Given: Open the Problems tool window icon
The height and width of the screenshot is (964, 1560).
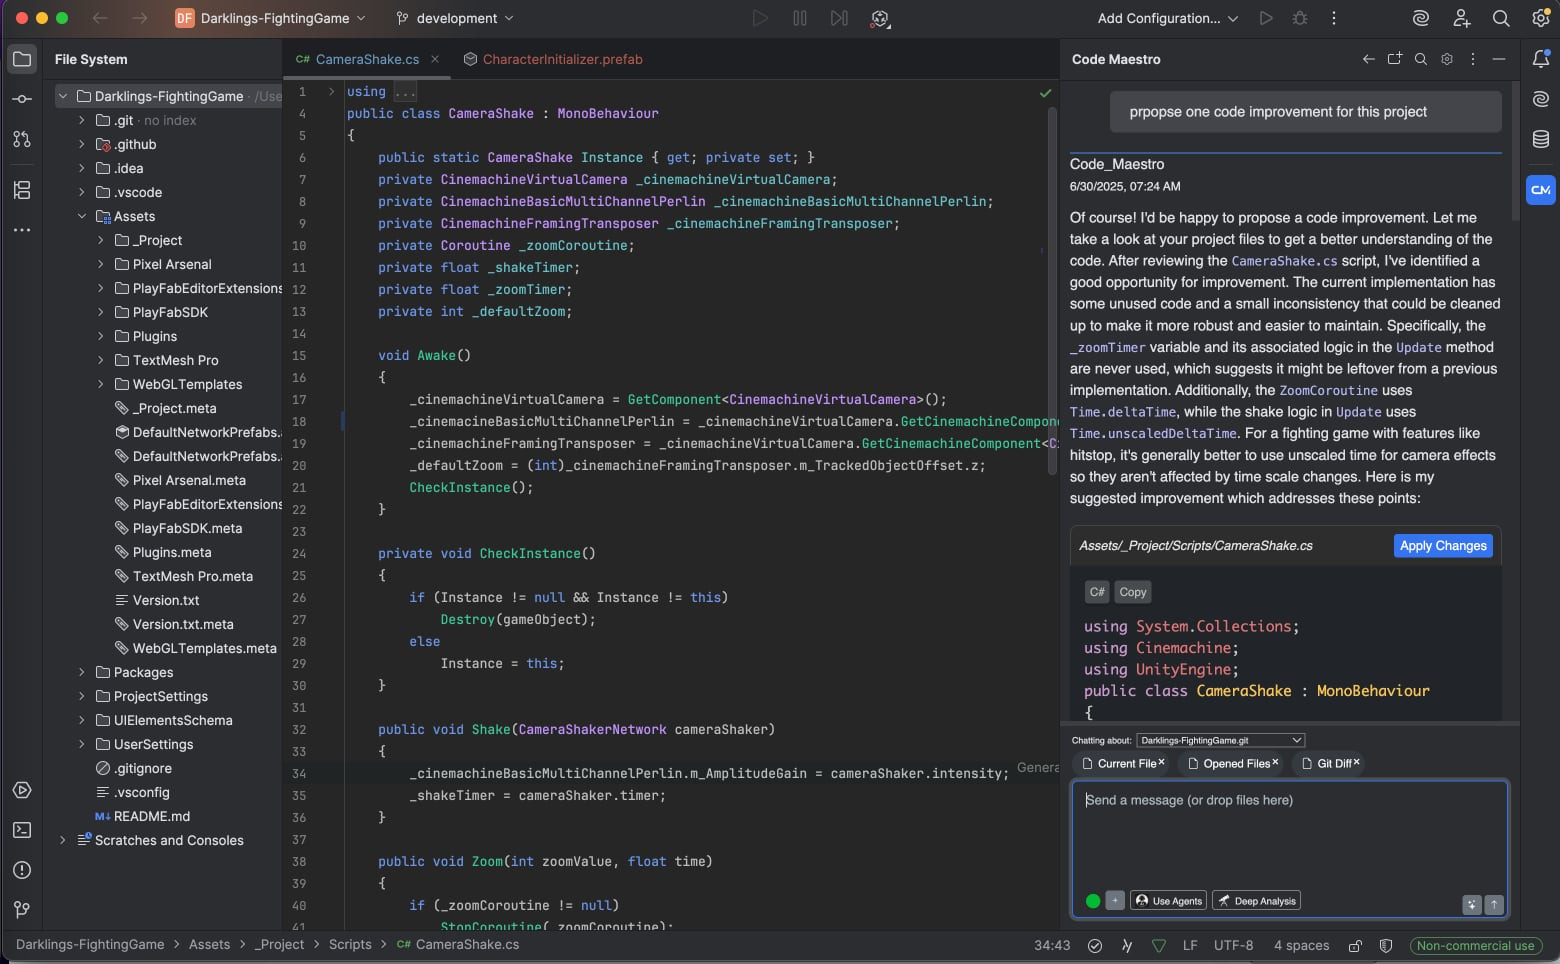Looking at the screenshot, I should click(22, 870).
